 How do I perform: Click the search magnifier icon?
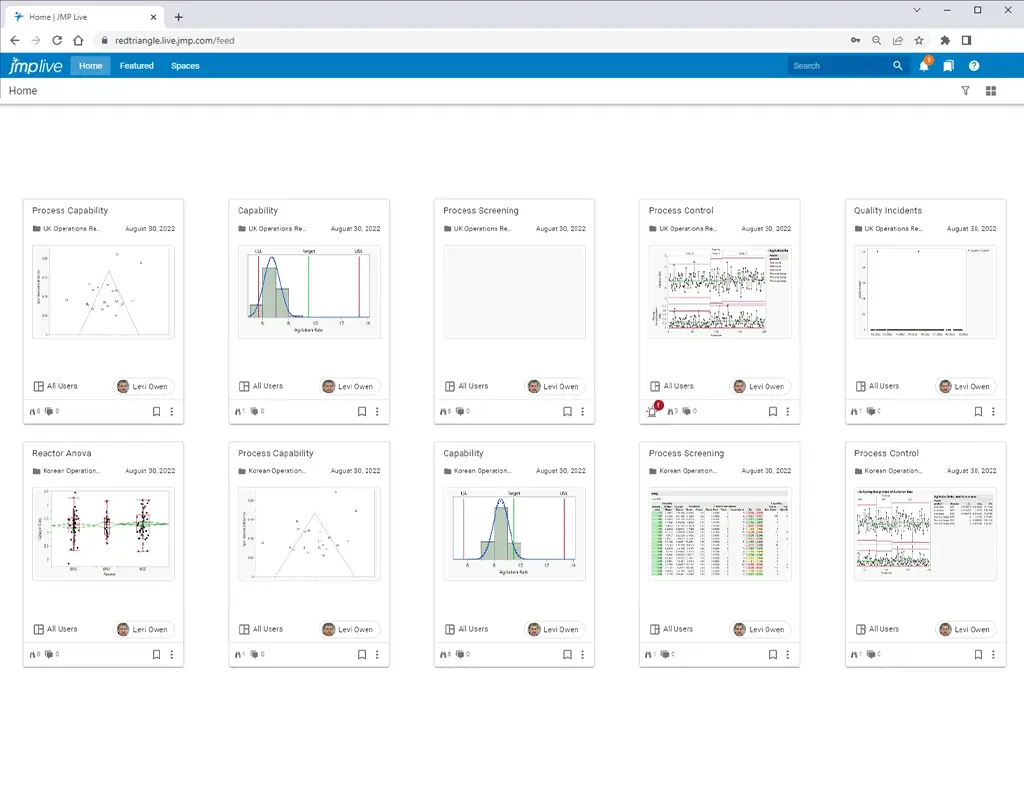click(x=897, y=66)
